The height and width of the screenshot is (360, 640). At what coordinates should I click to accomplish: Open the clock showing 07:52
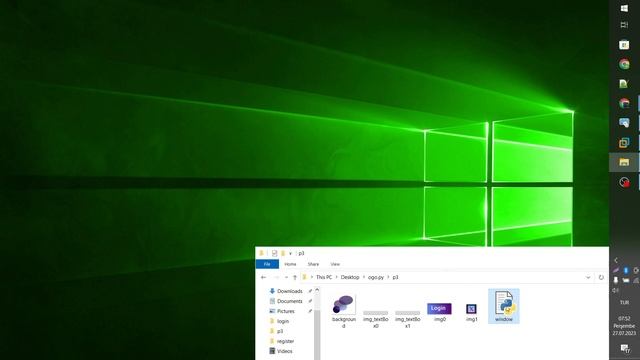click(x=624, y=326)
